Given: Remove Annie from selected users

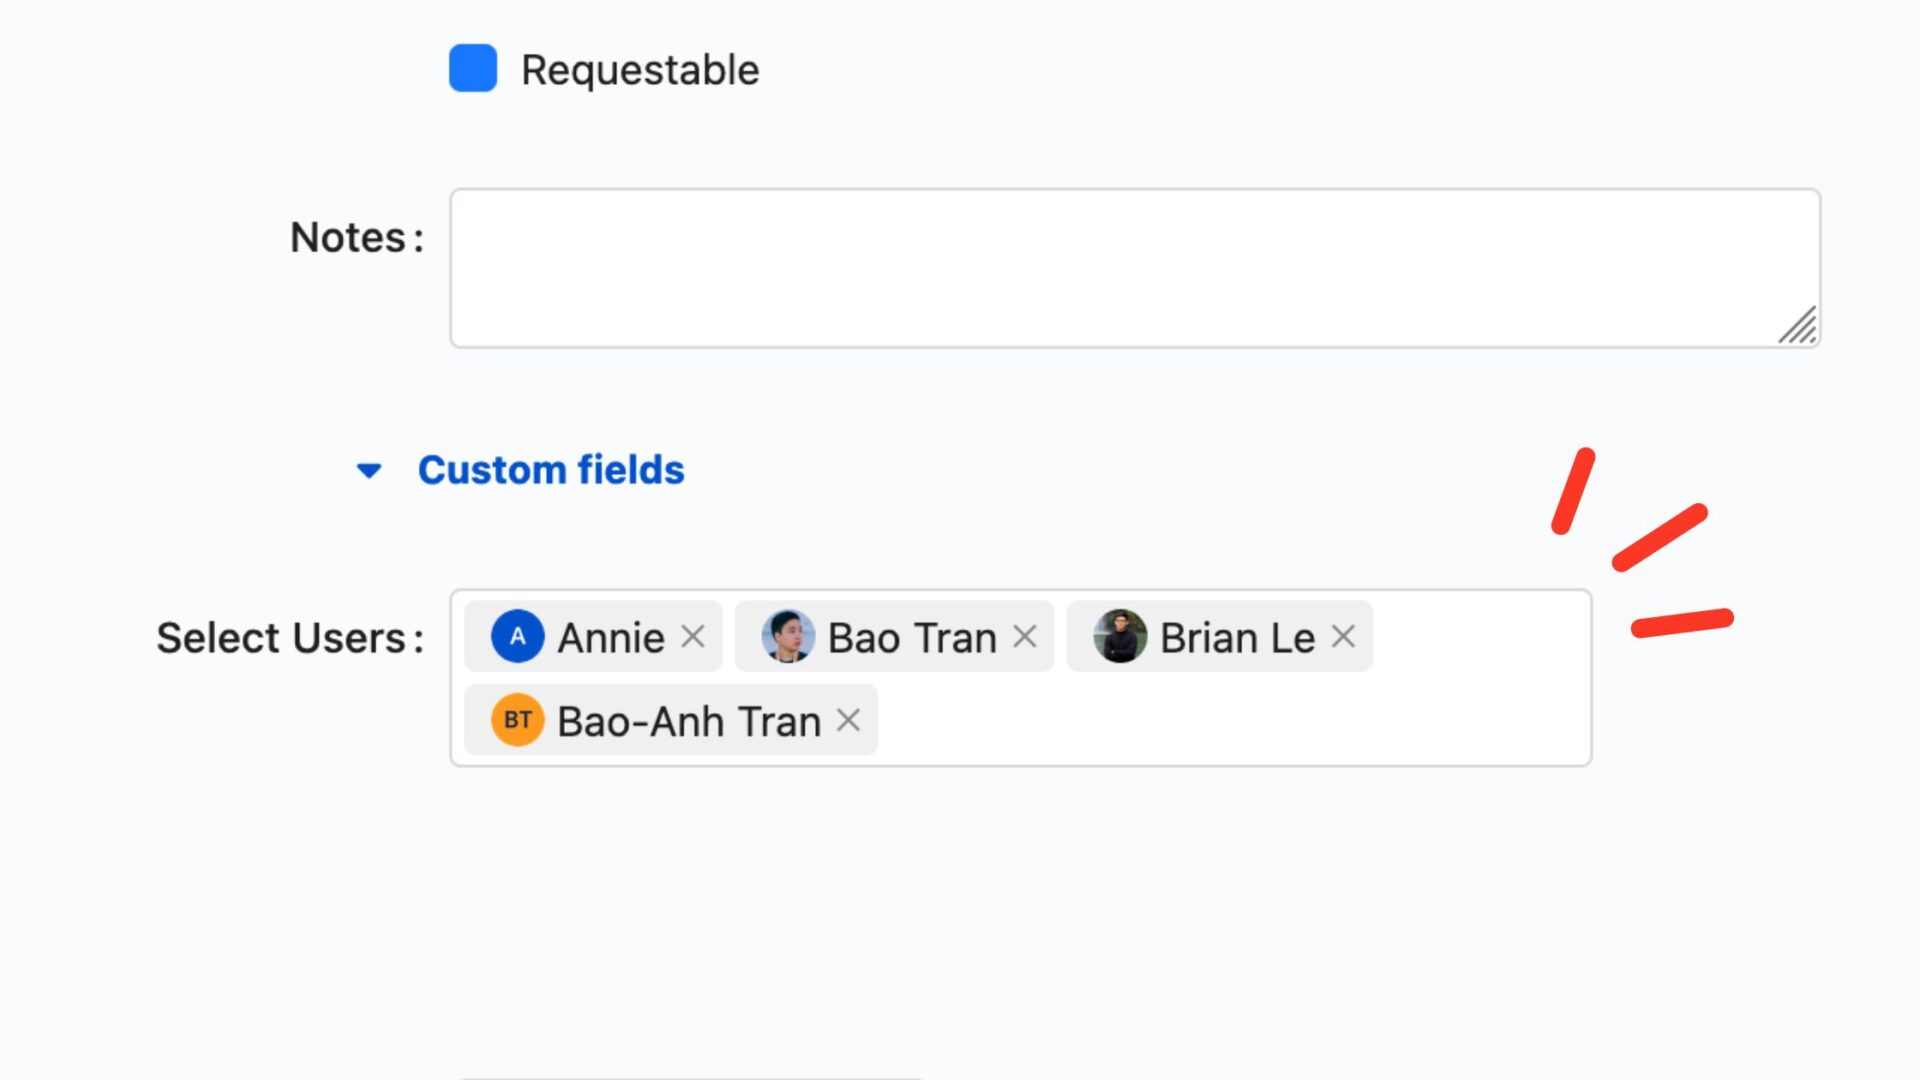Looking at the screenshot, I should (694, 637).
